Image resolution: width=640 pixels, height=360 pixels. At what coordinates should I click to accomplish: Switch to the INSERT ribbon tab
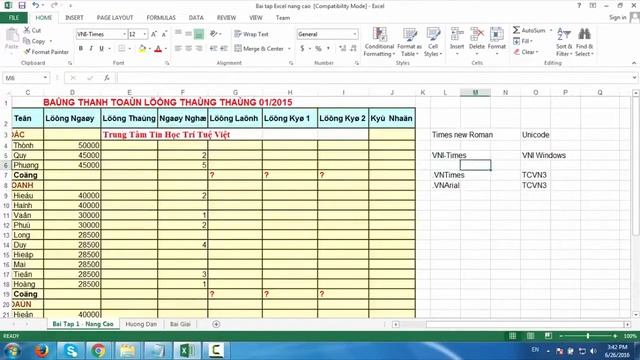point(74,18)
